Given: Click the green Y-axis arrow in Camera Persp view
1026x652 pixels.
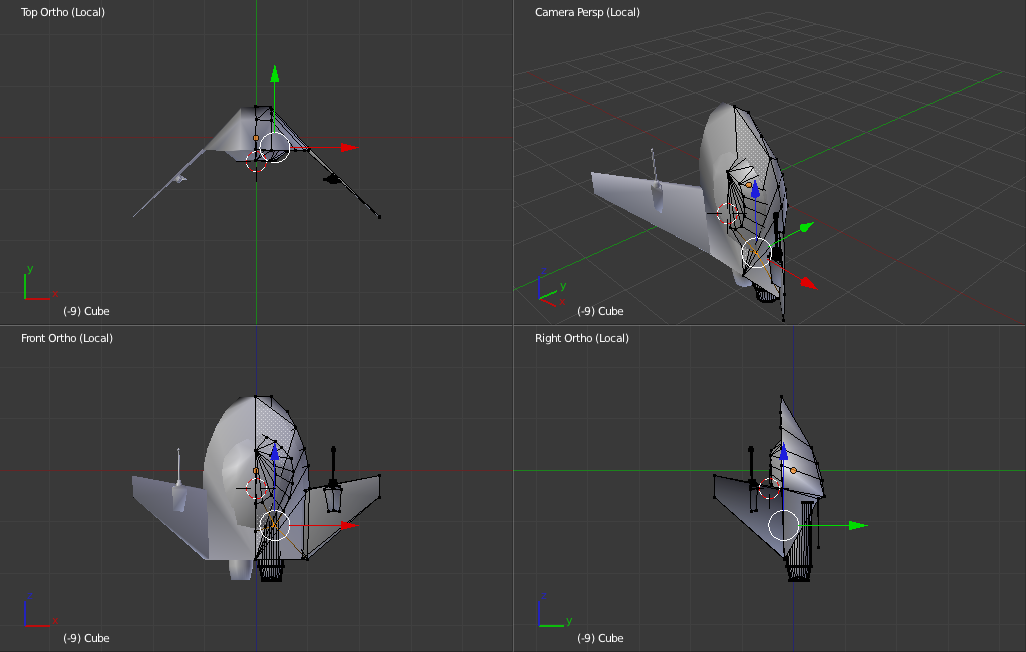Looking at the screenshot, I should pos(806,227).
